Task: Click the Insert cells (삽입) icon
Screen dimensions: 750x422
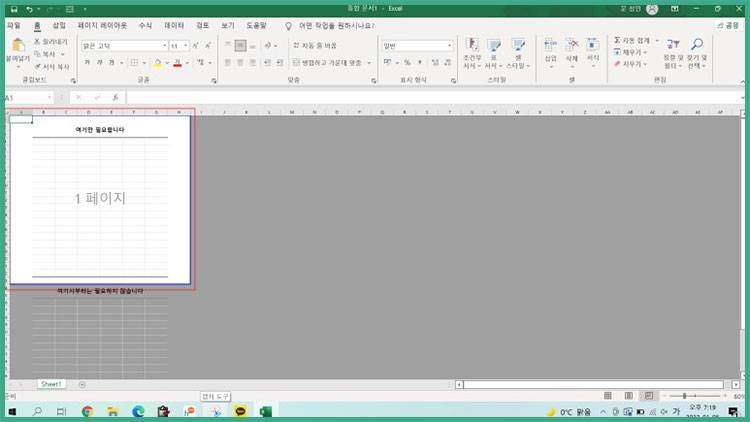Action: coord(551,45)
